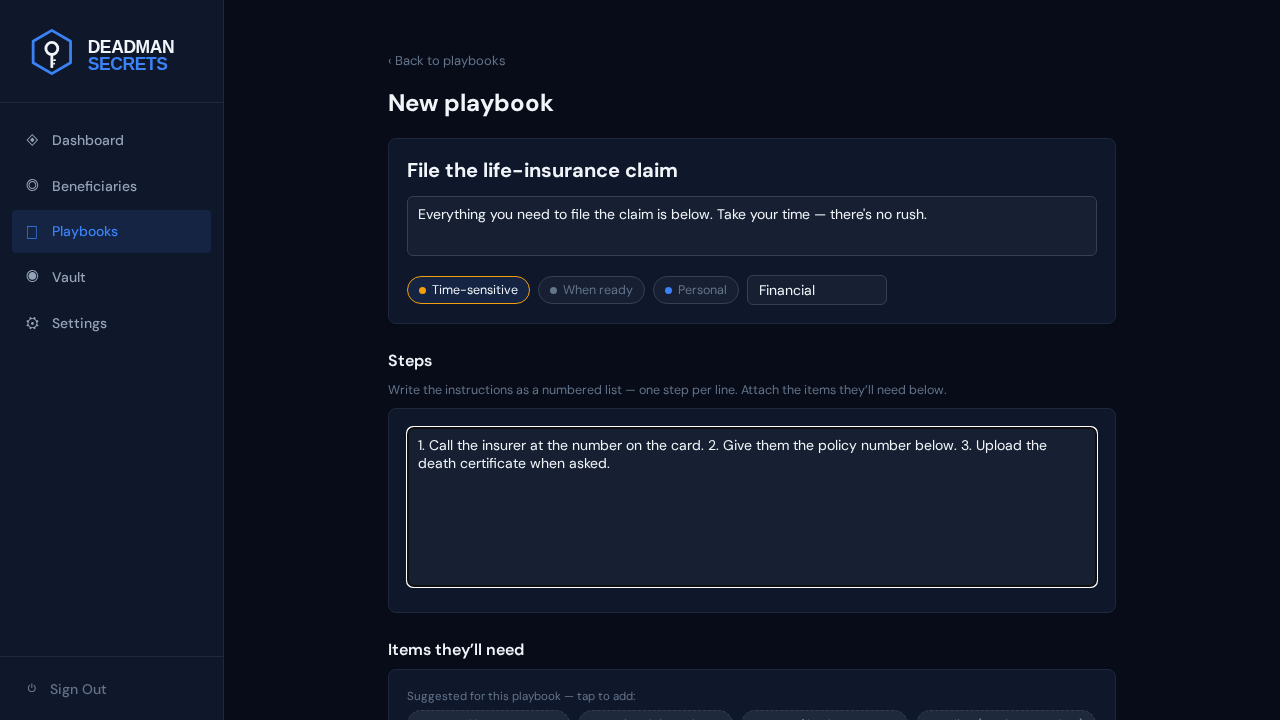Image resolution: width=1280 pixels, height=720 pixels.
Task: Click Sign Out
Action: tap(78, 689)
